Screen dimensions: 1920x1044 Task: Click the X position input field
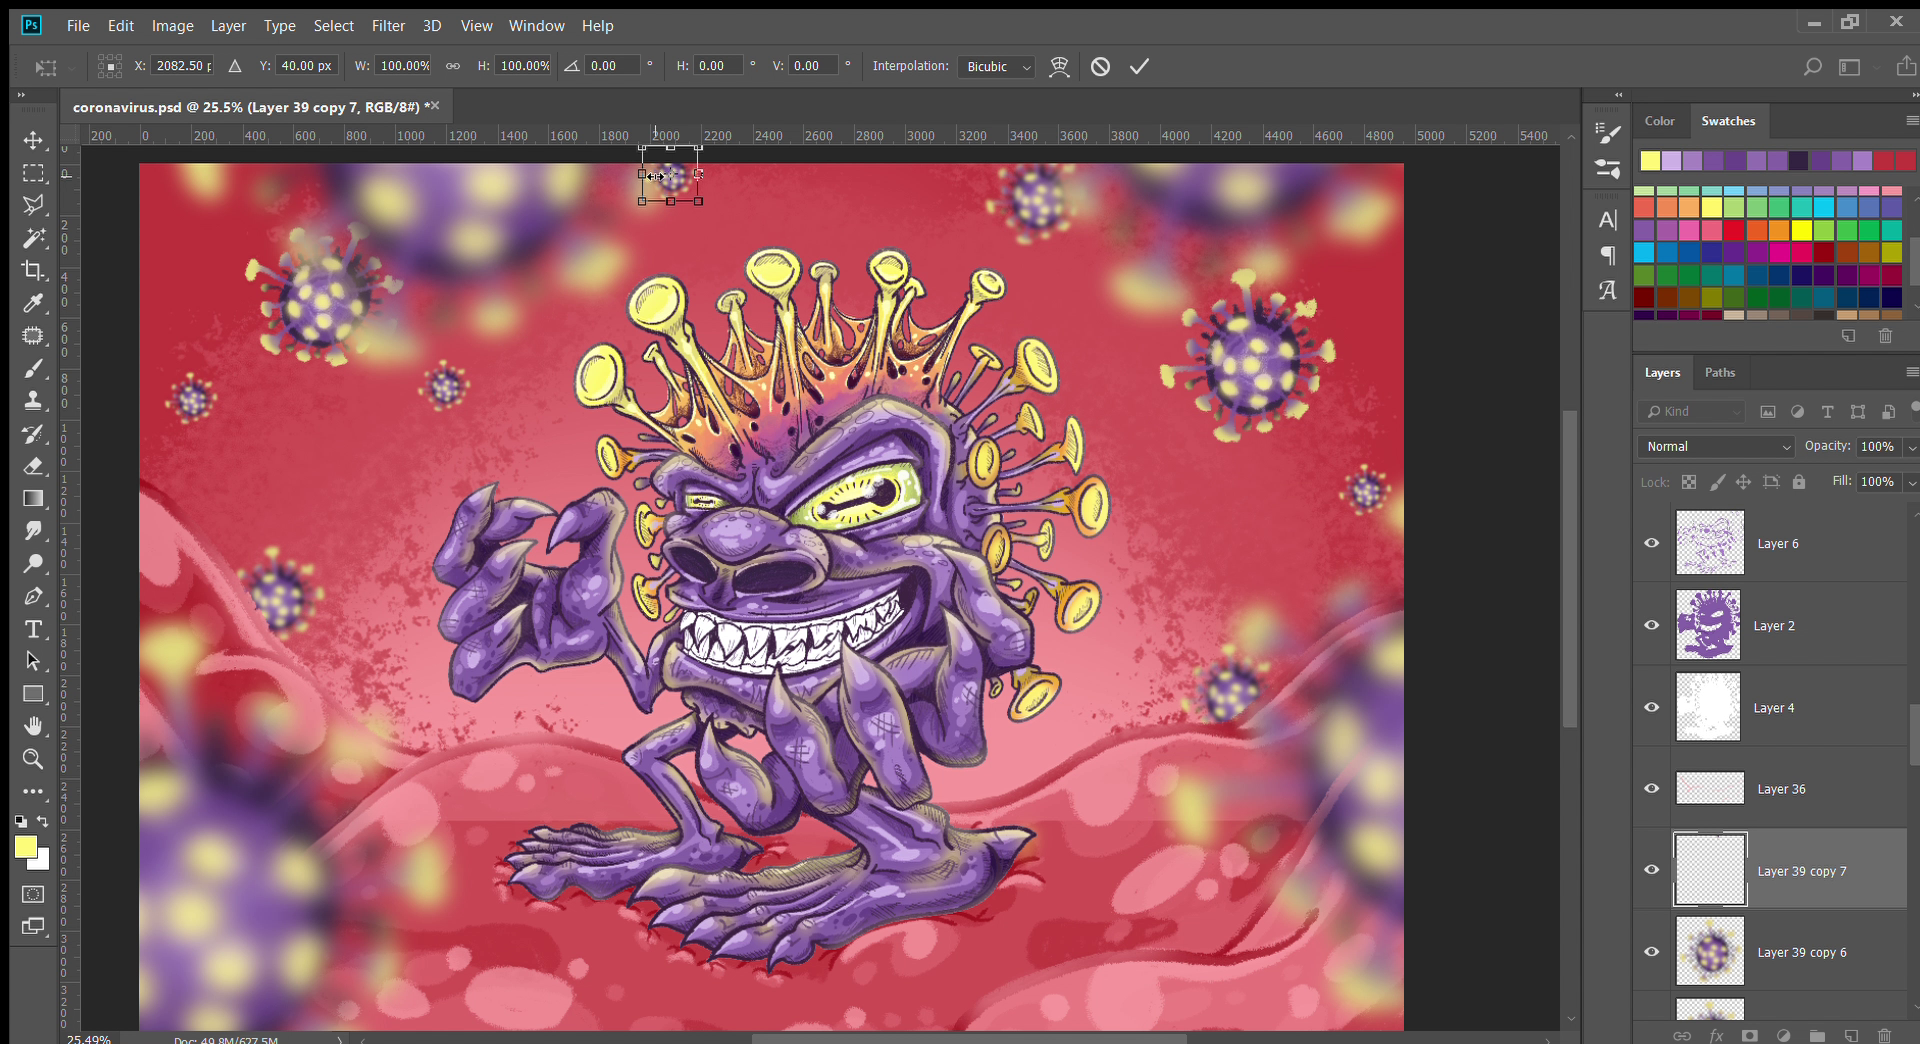point(182,66)
